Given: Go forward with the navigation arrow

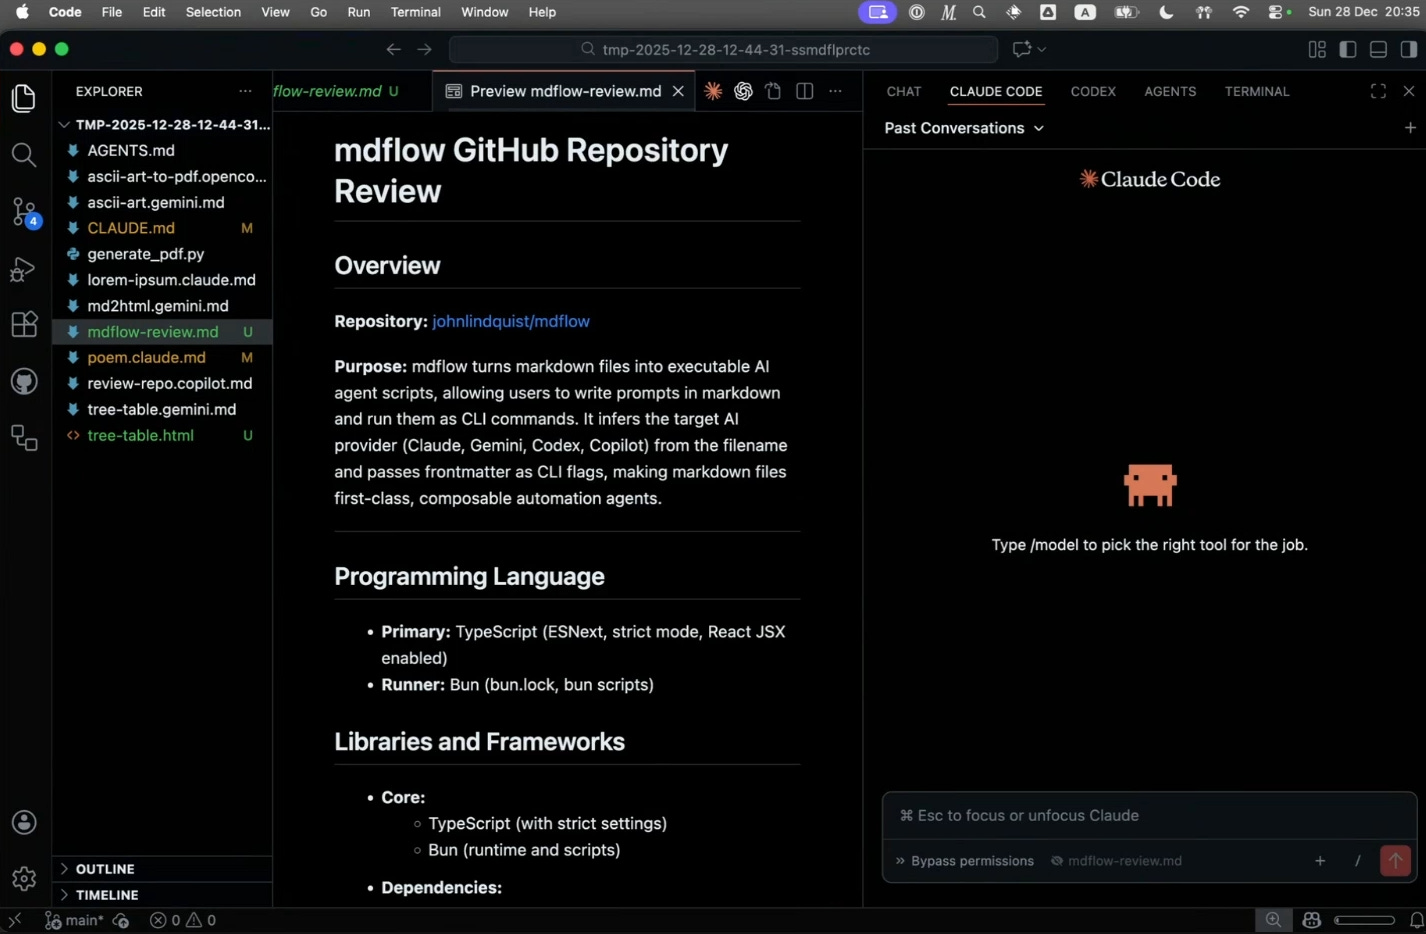Looking at the screenshot, I should (x=425, y=49).
